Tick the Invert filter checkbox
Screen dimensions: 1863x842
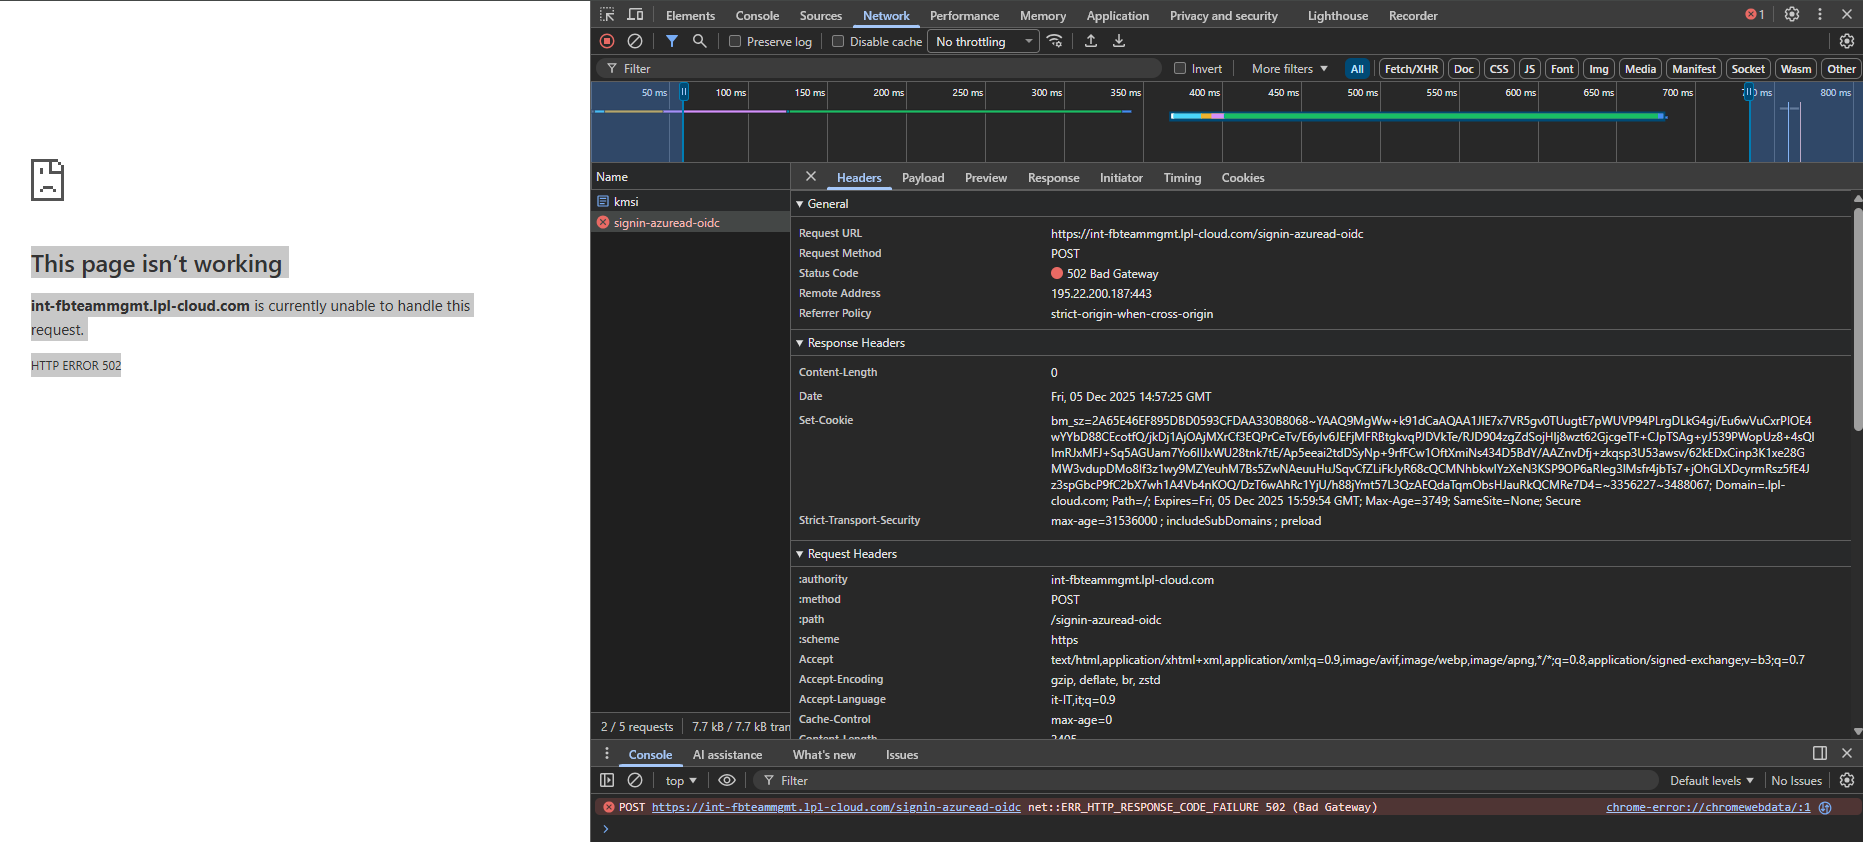tap(1180, 69)
